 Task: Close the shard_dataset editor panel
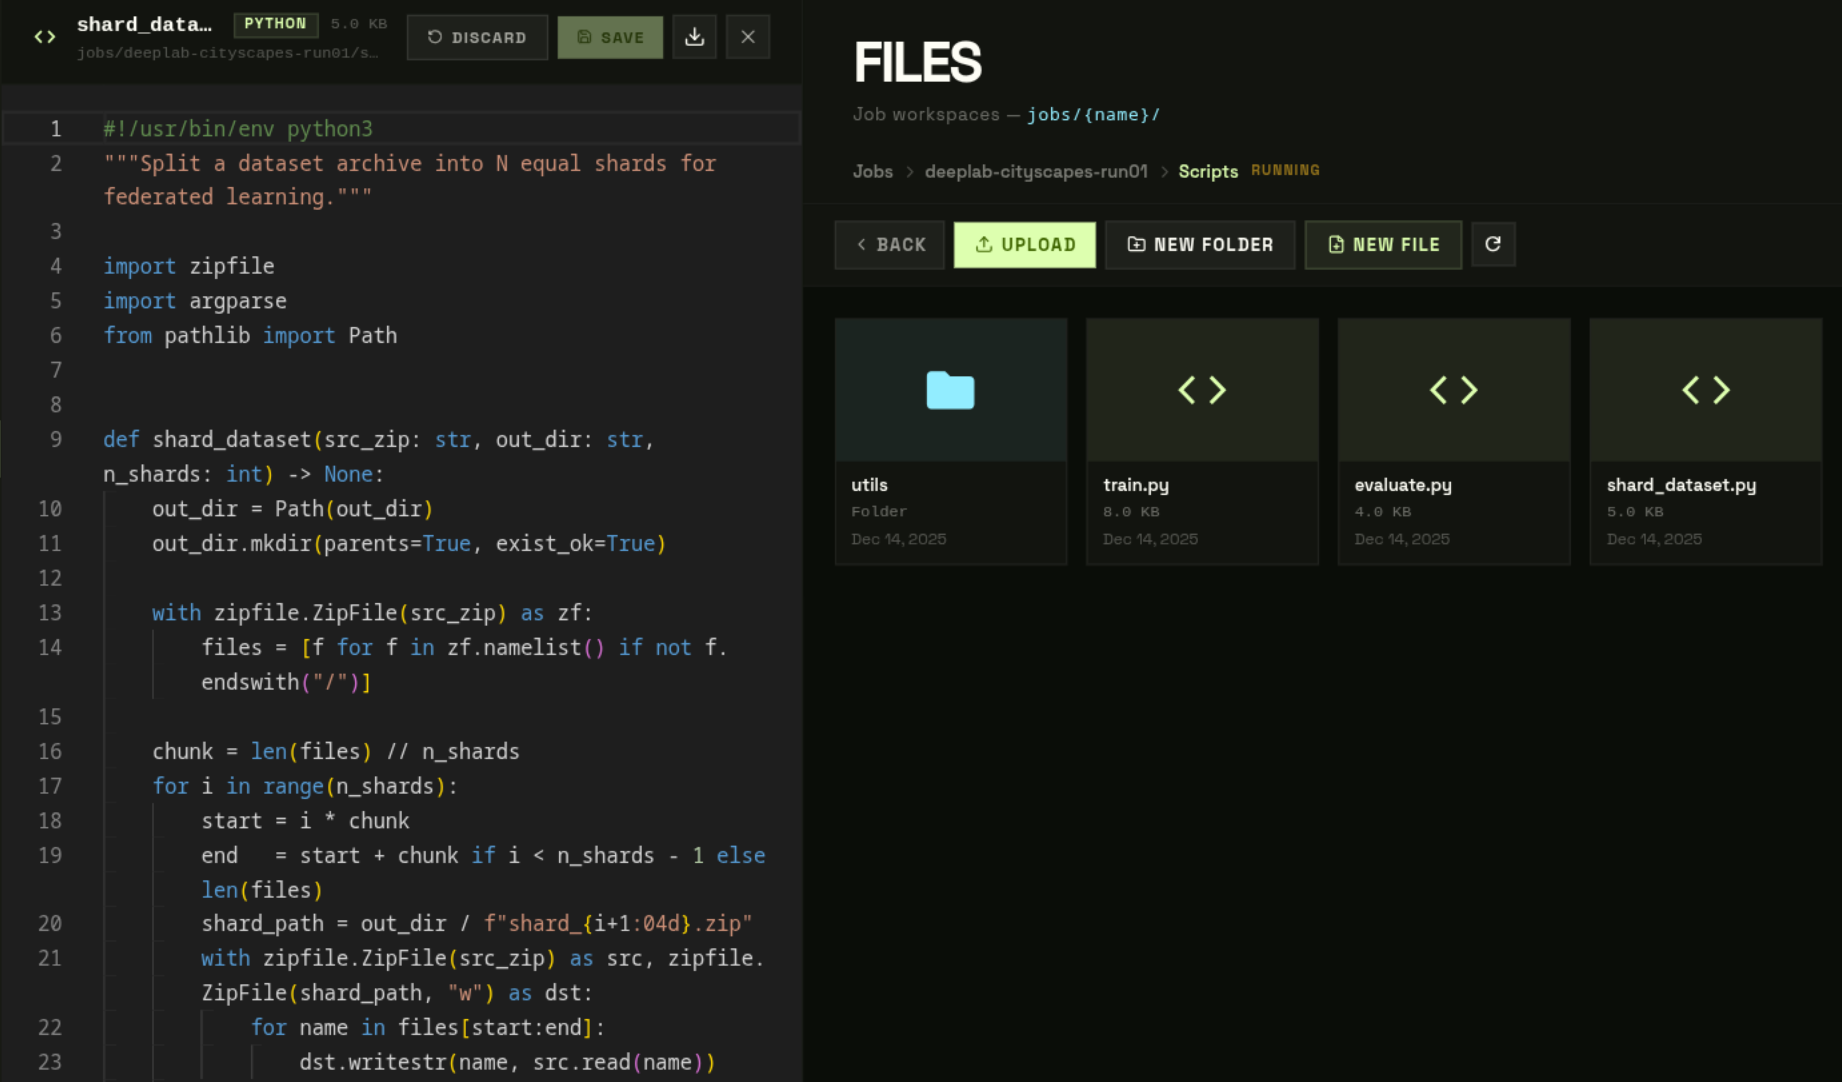(748, 38)
